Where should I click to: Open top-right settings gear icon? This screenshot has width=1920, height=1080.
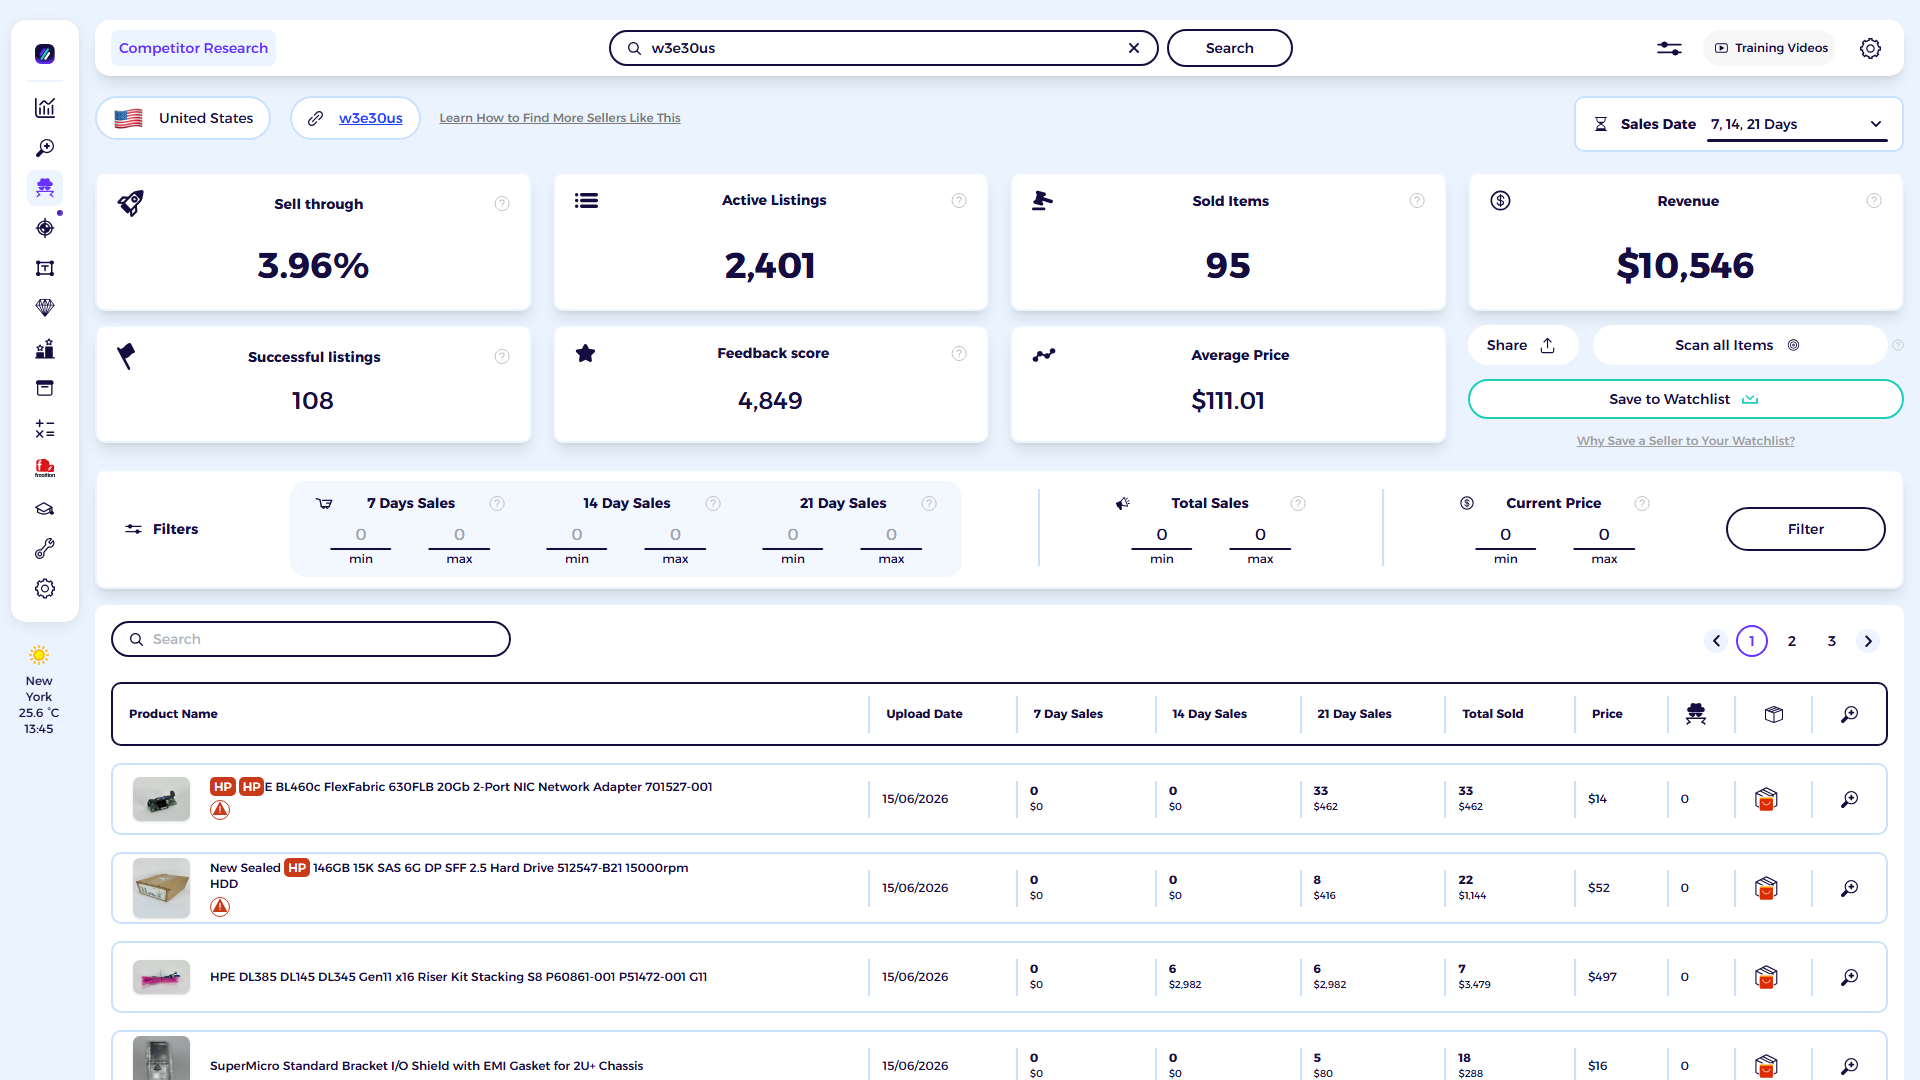click(x=1870, y=48)
